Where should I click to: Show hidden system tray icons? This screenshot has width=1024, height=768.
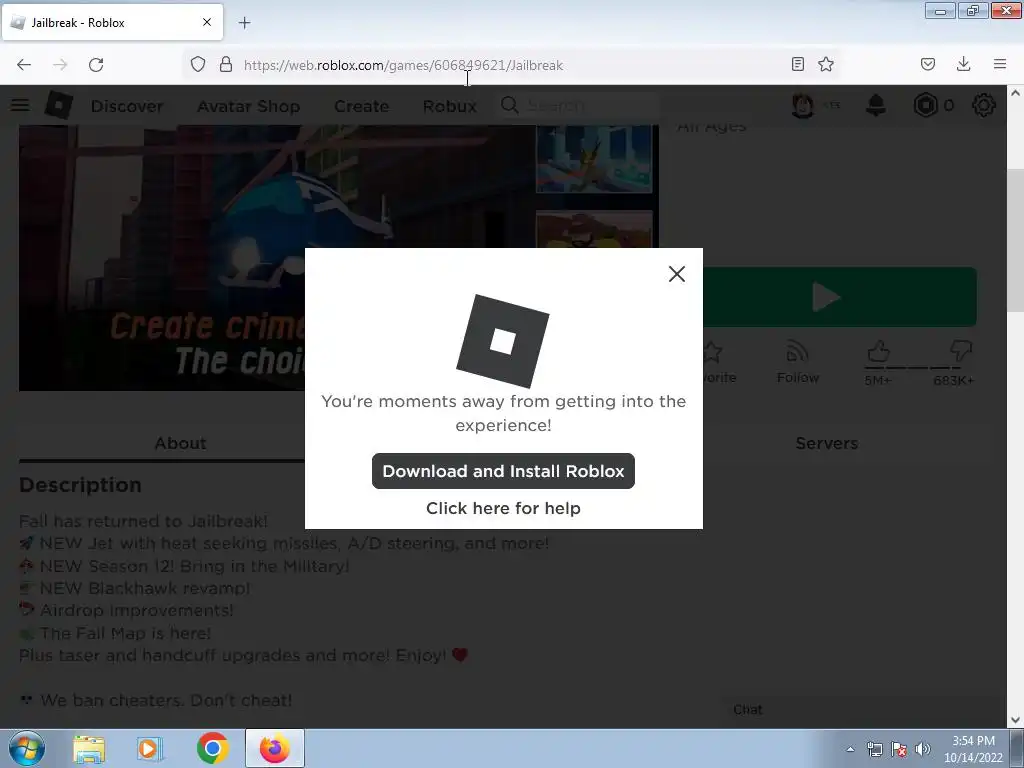point(850,750)
